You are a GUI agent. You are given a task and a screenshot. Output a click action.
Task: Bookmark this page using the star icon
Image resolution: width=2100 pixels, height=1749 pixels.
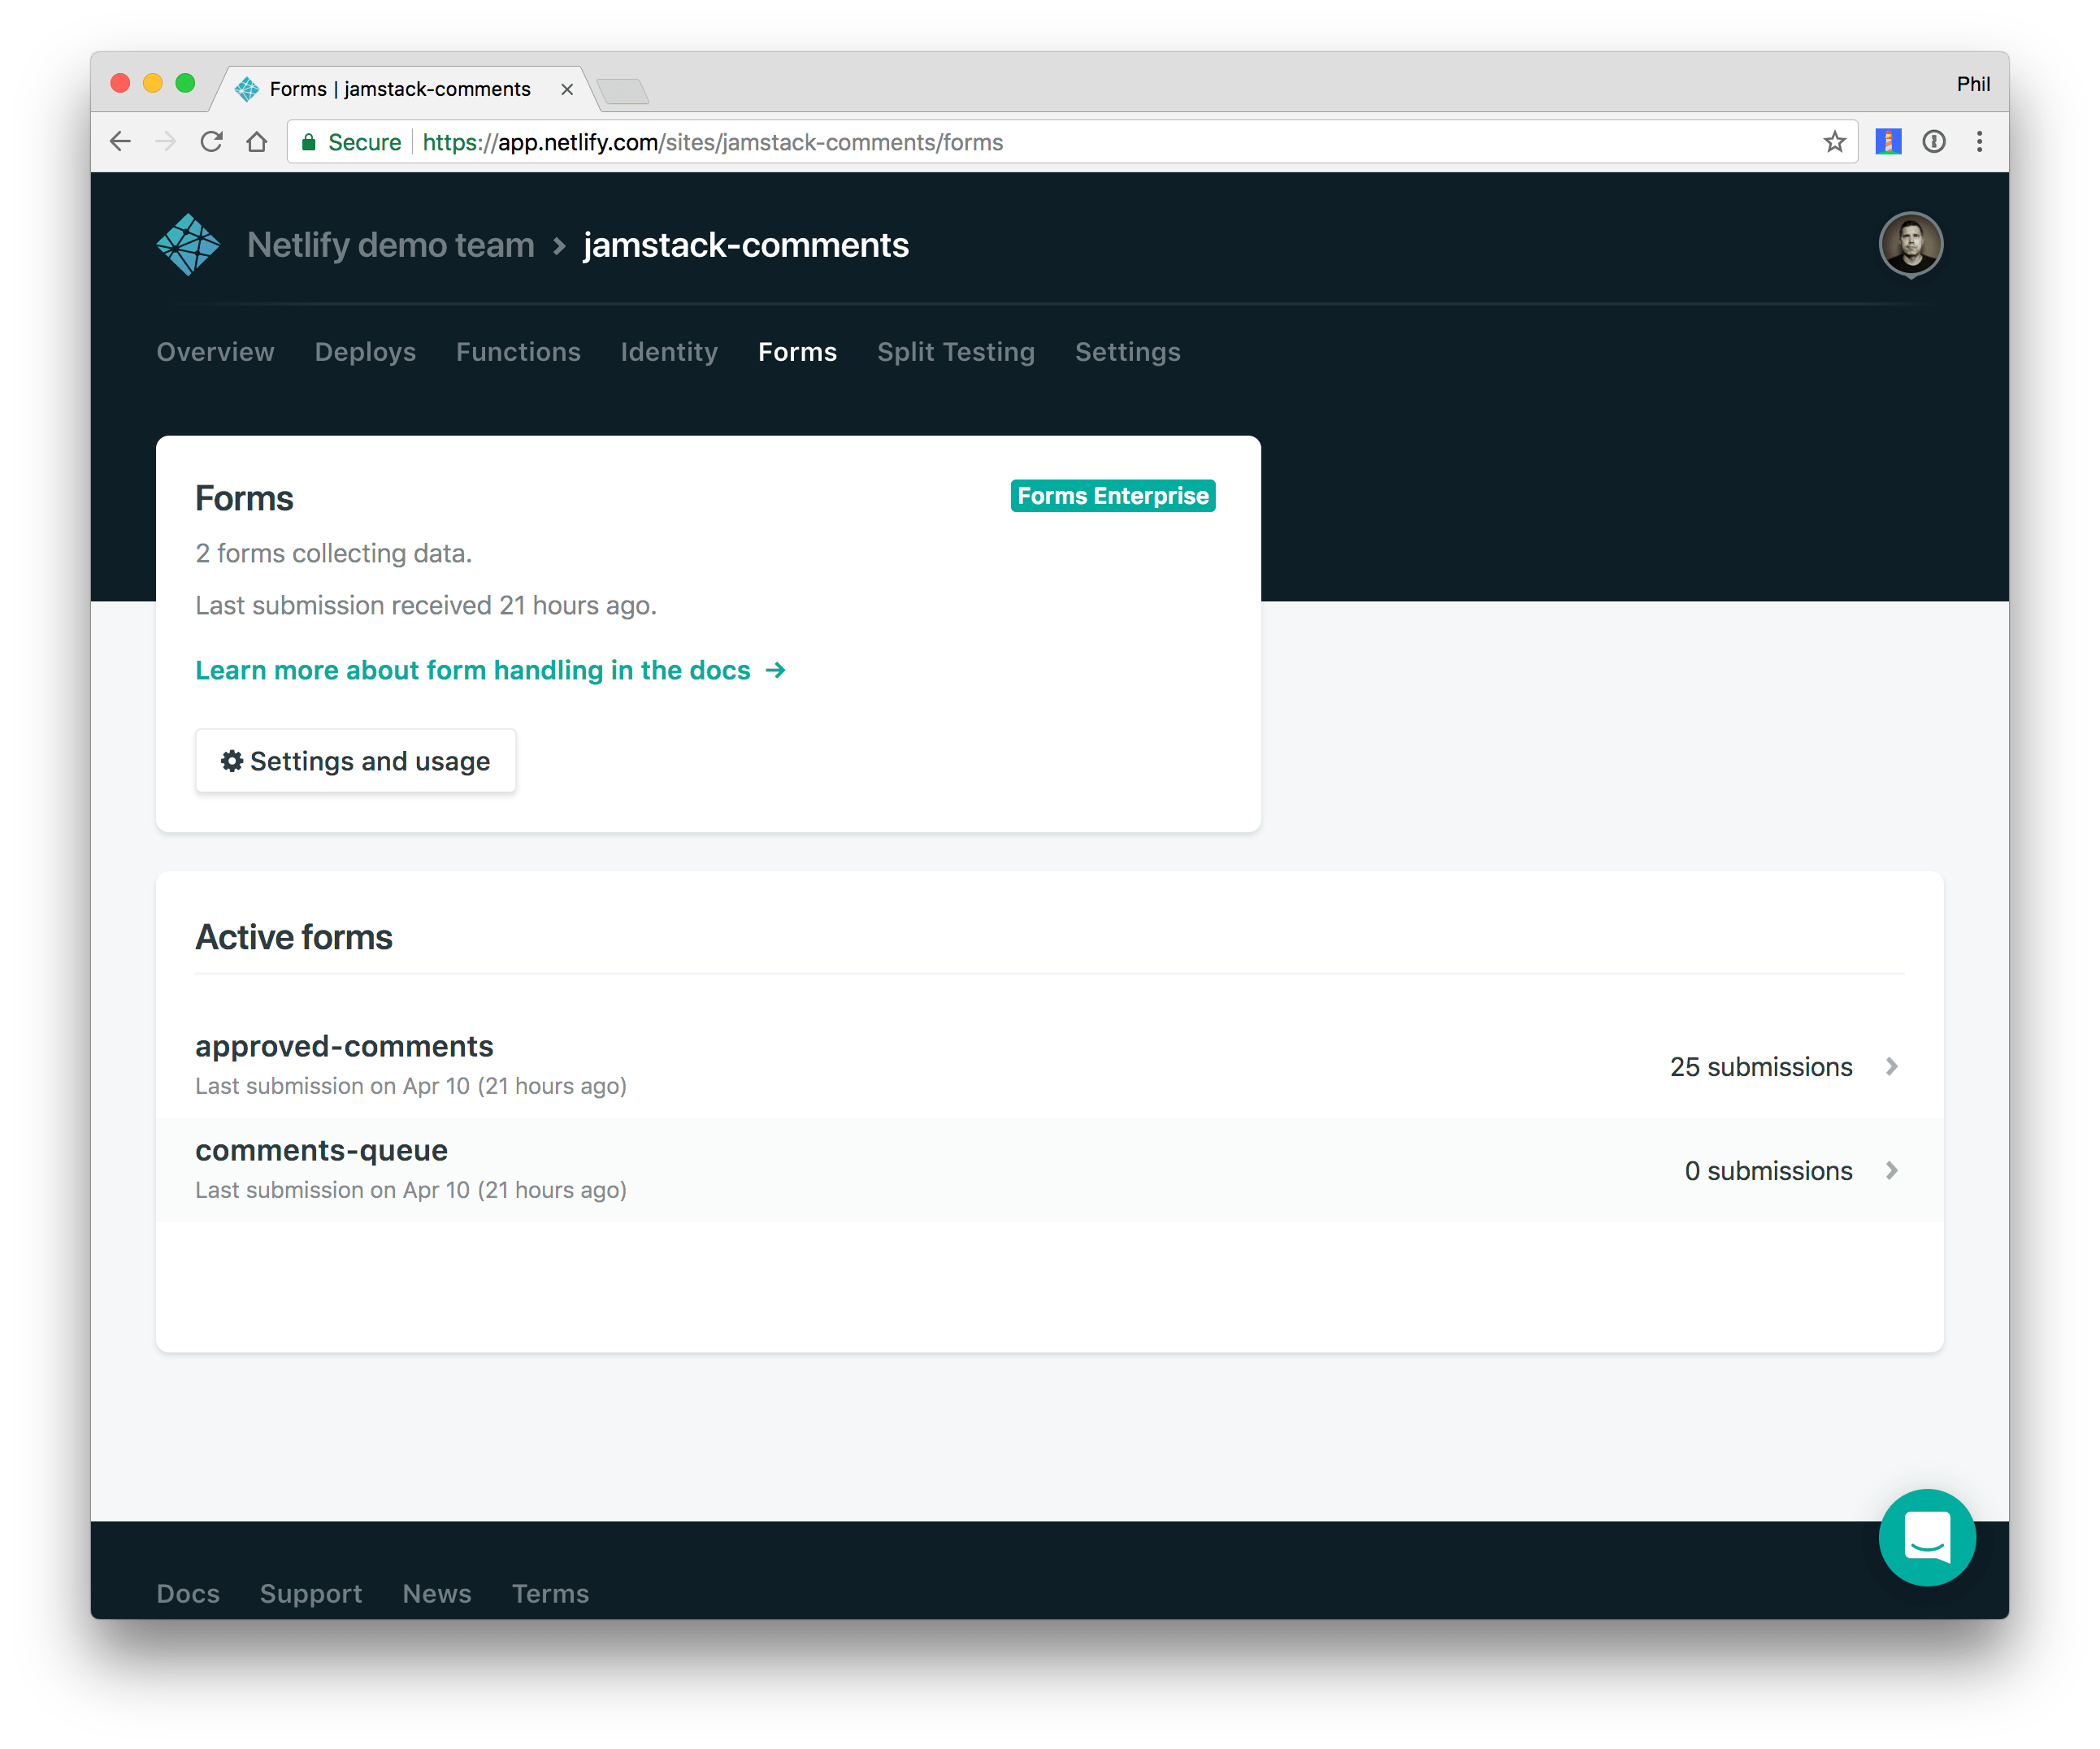(x=1835, y=141)
